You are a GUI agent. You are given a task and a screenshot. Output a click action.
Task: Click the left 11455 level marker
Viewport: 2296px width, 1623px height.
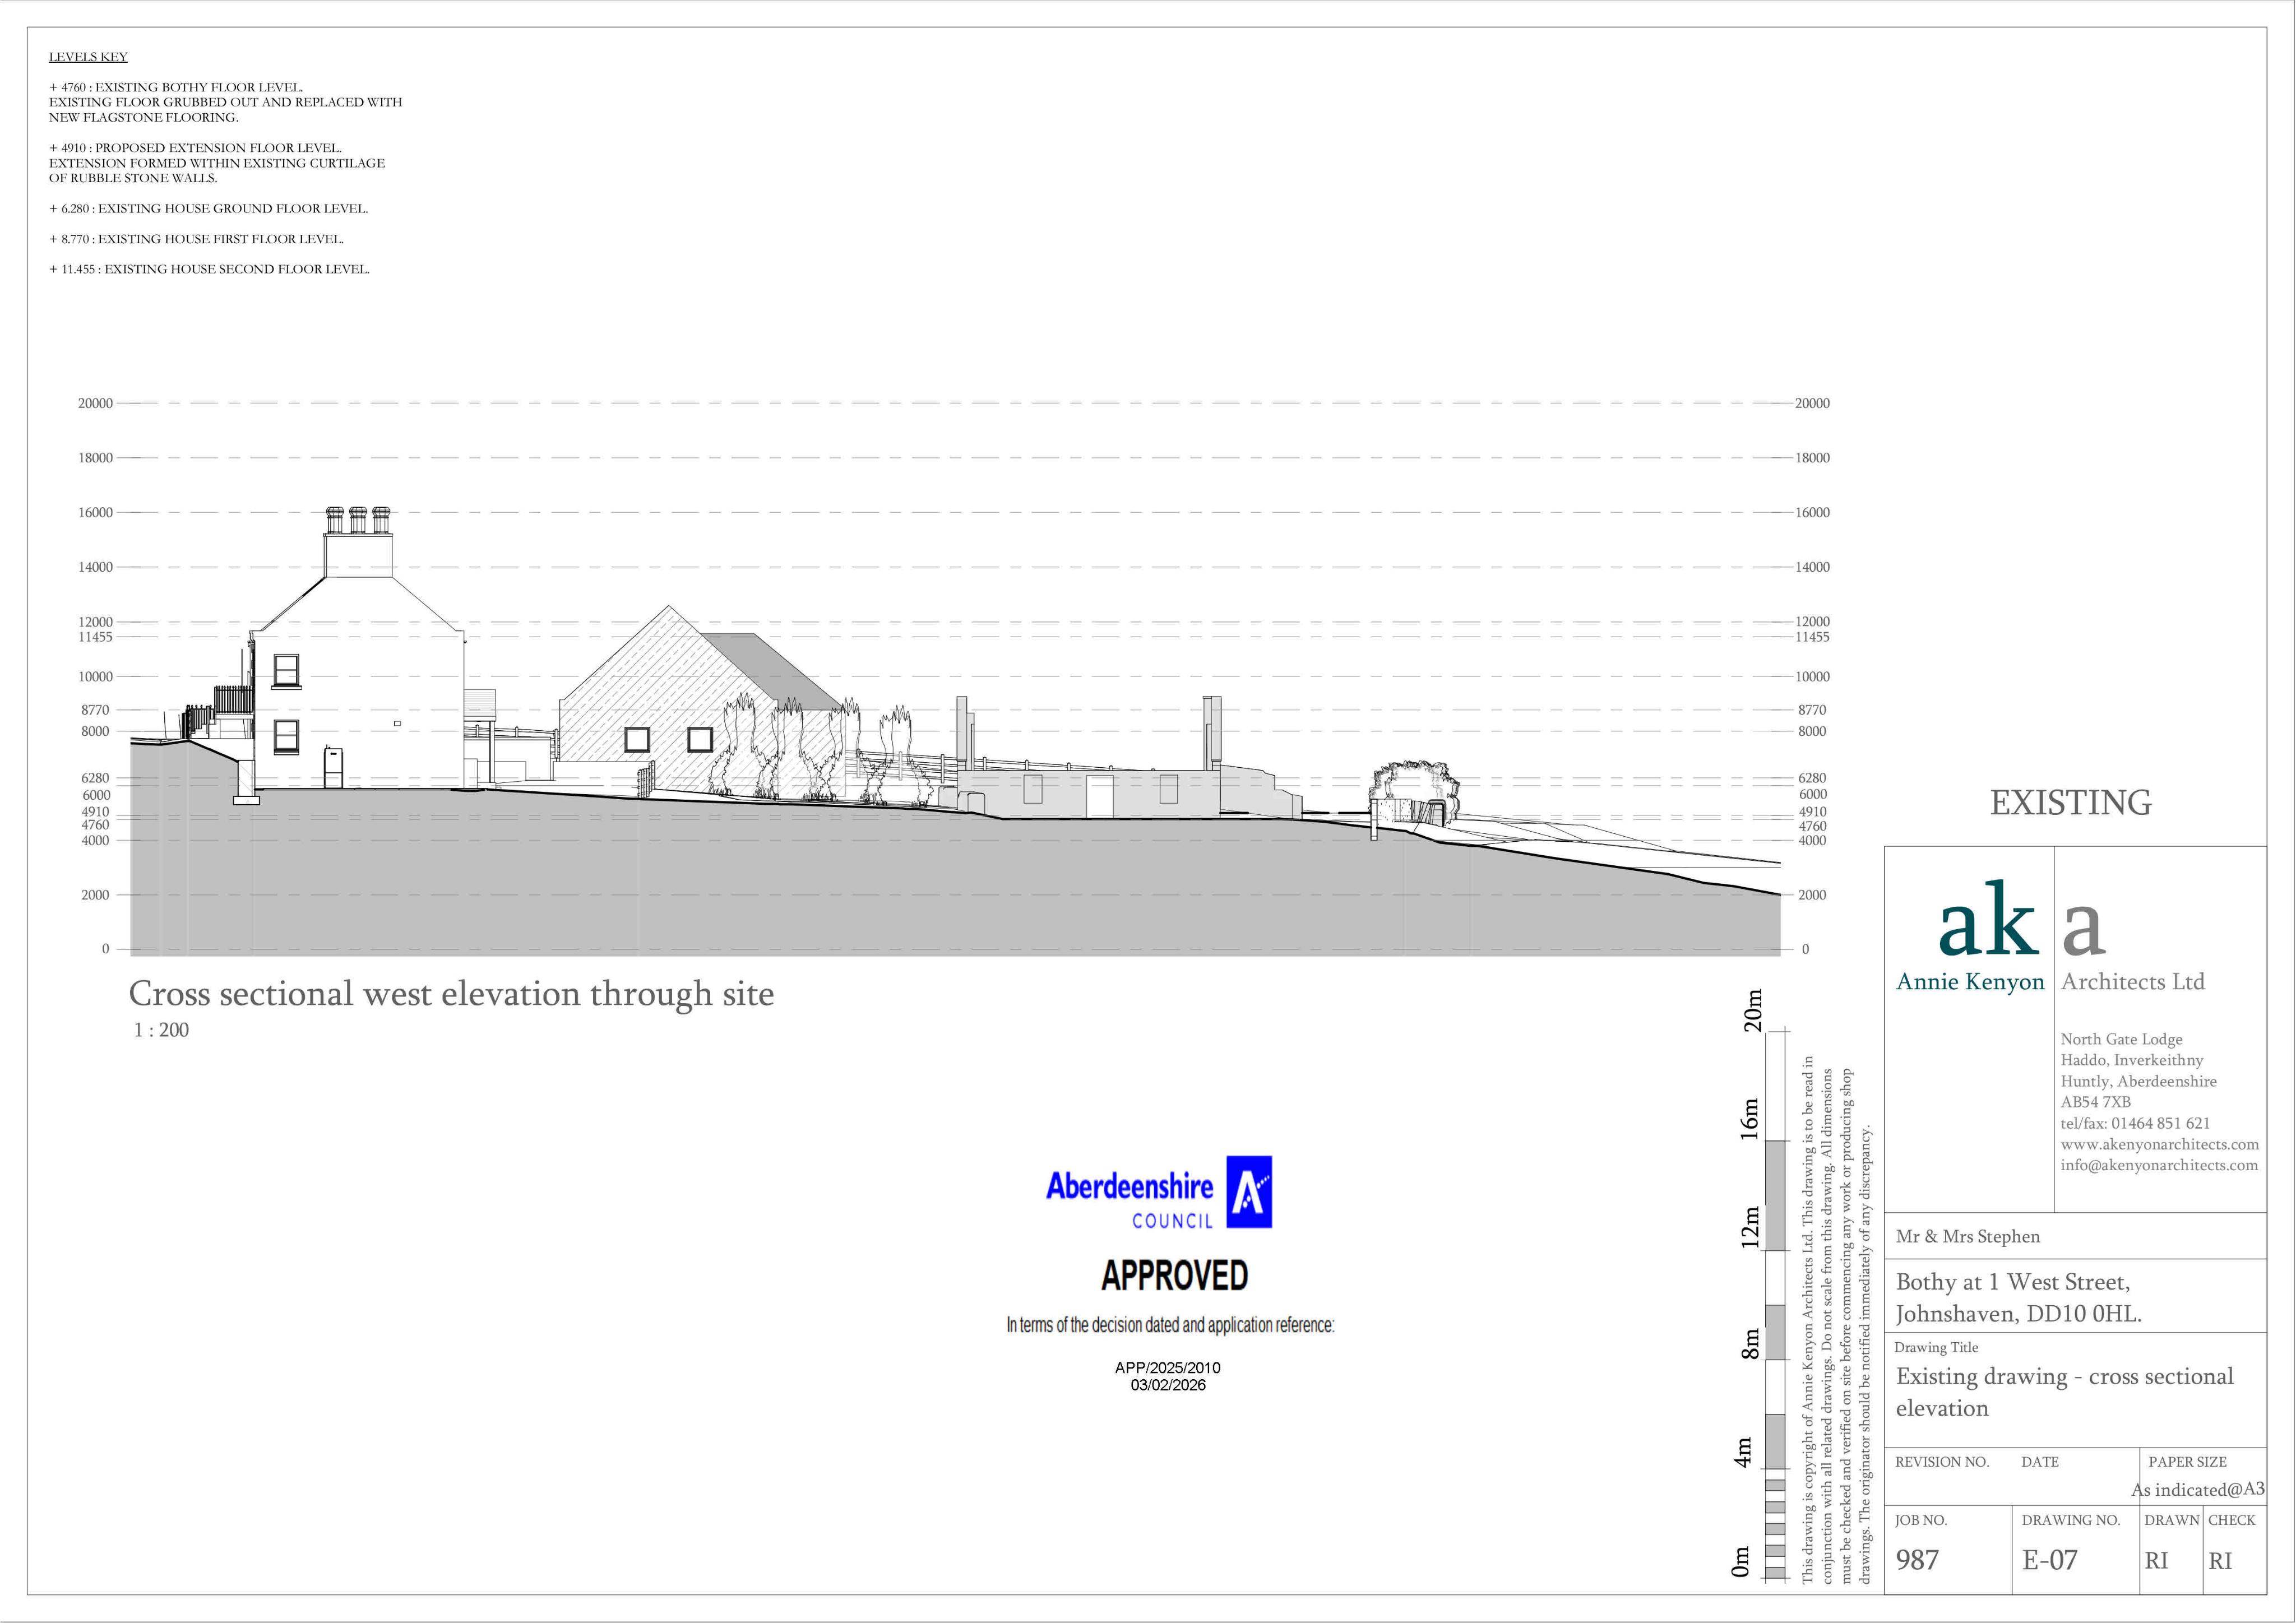(96, 637)
